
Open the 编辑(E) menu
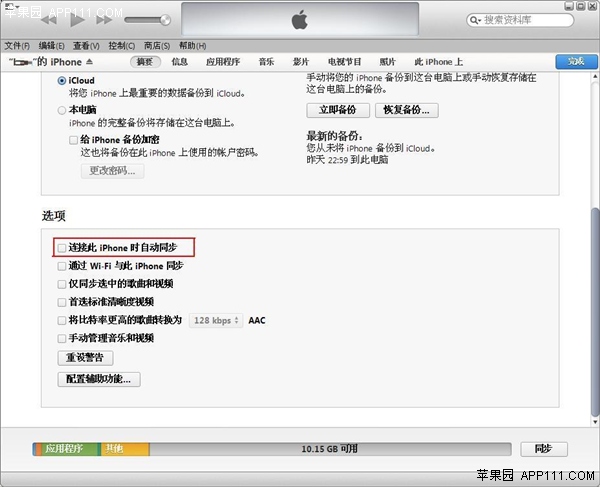click(51, 46)
